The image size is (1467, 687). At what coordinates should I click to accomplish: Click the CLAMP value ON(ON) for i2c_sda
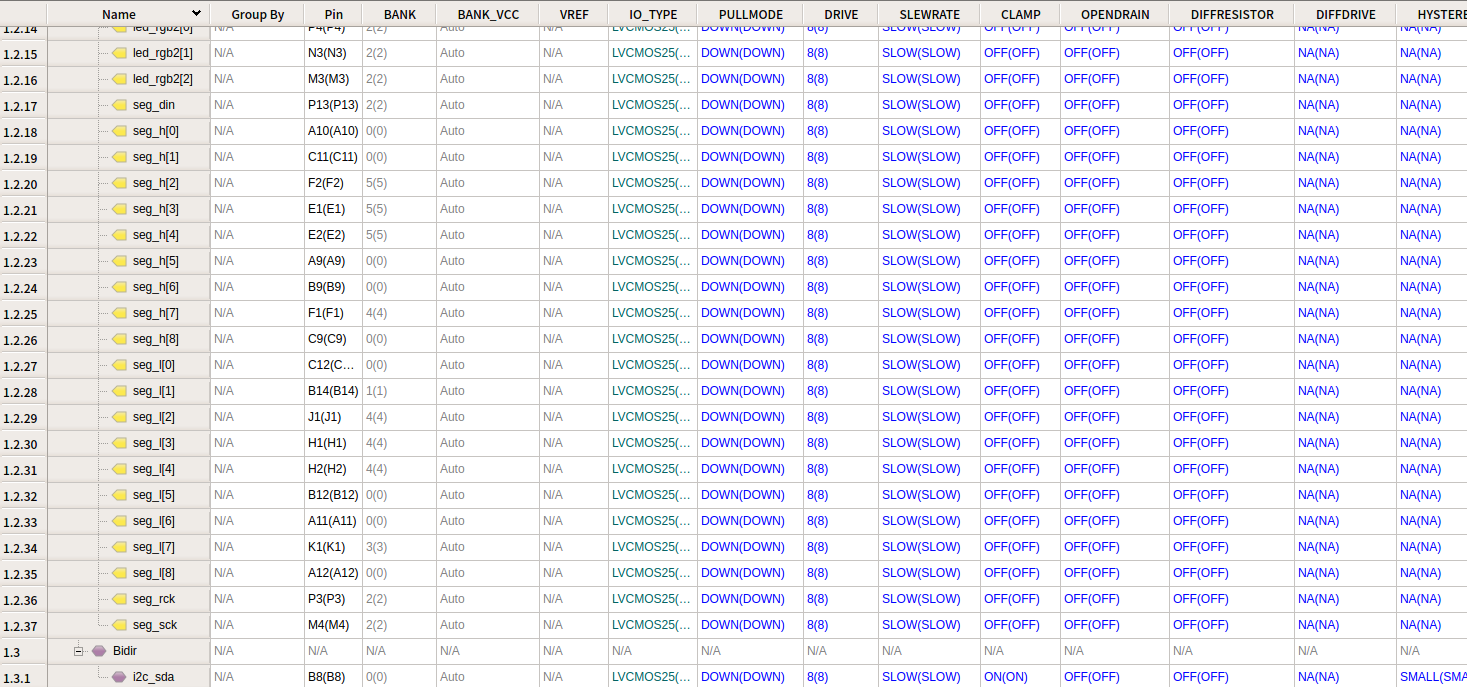(1007, 677)
